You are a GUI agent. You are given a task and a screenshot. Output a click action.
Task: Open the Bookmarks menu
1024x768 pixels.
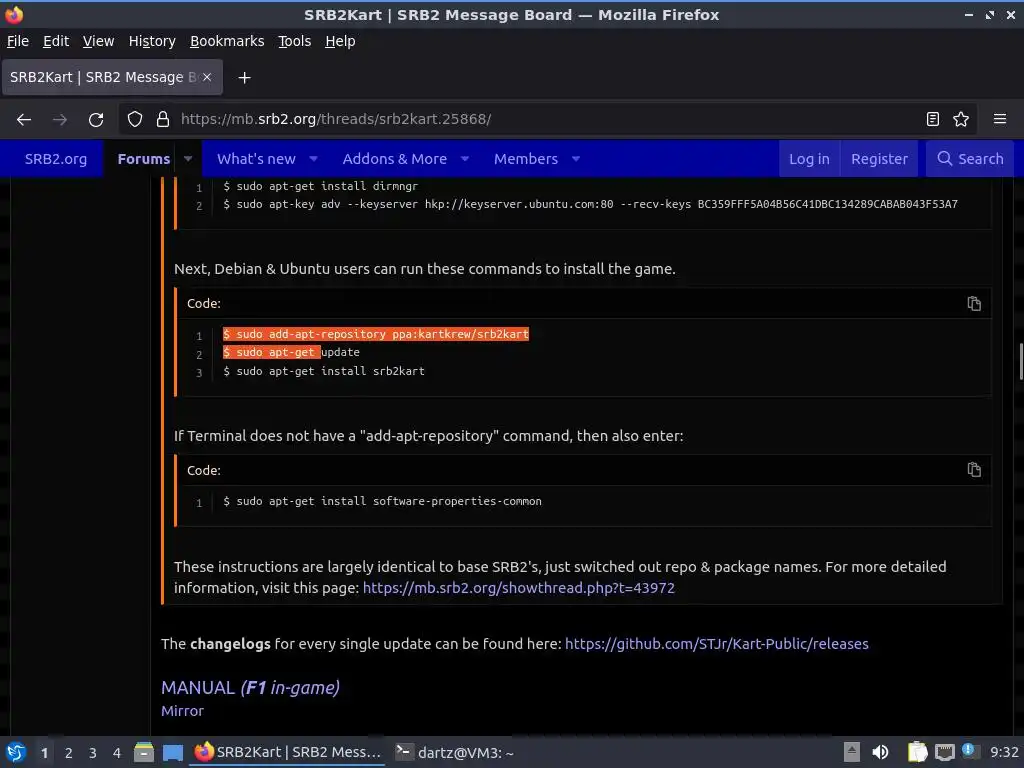(227, 41)
